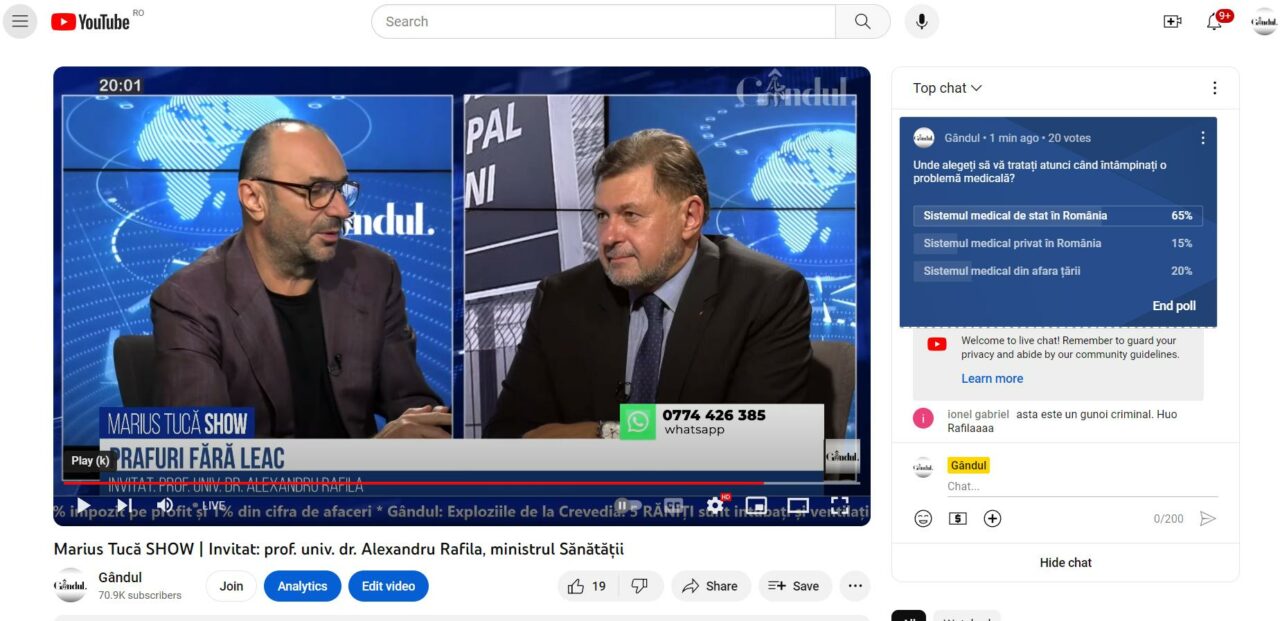1280x621 pixels.
Task: Open the Learn more link
Action: (992, 379)
